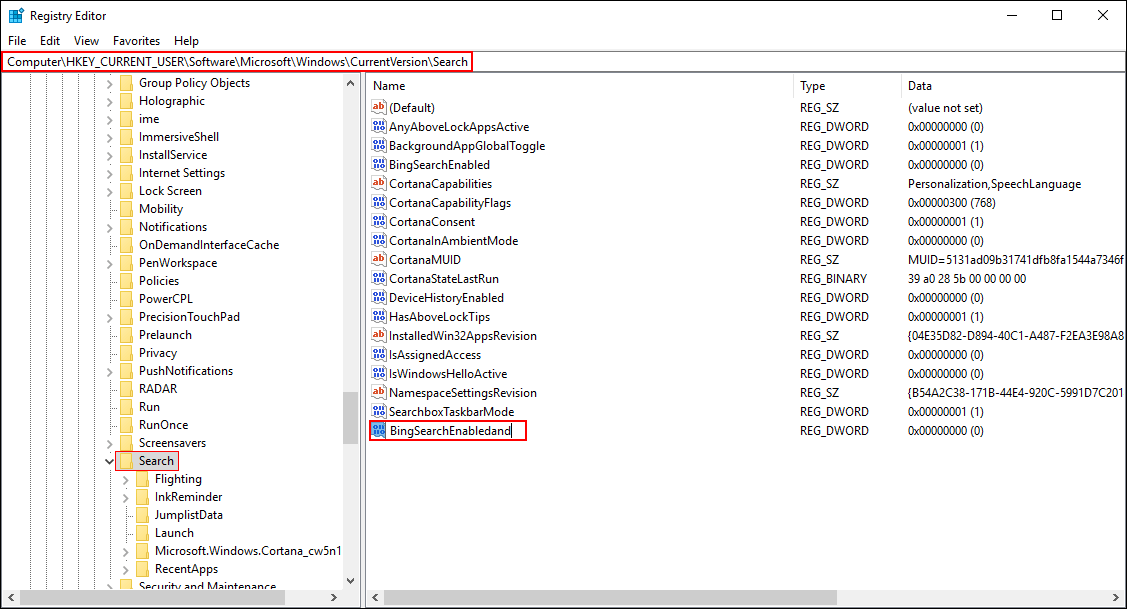Click the BackgroundAppGlobalToggle DWORD icon

[379, 145]
